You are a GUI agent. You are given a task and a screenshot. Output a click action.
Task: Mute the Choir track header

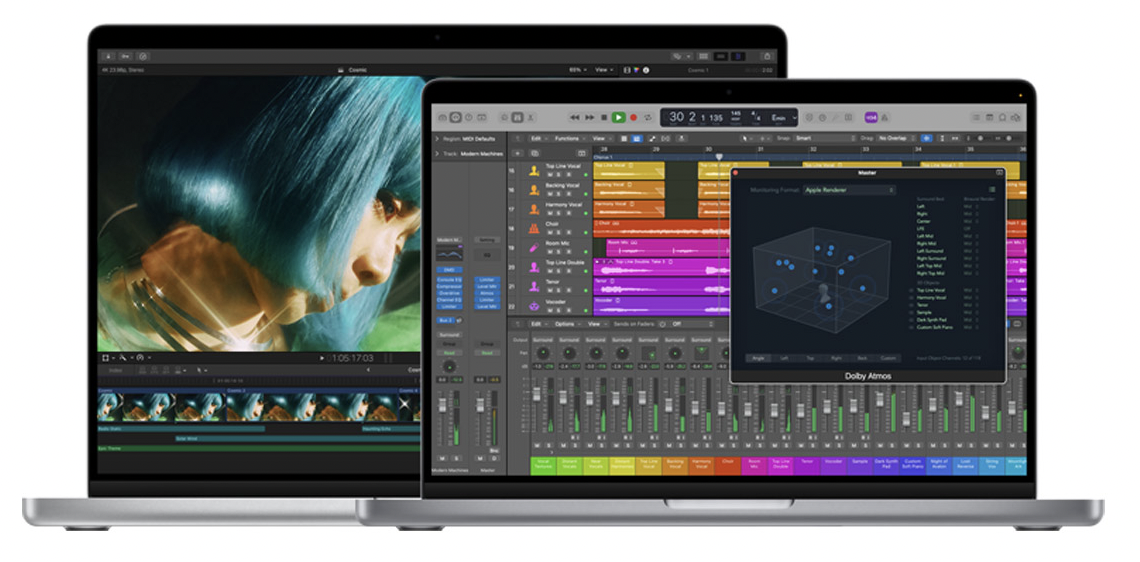tap(550, 233)
